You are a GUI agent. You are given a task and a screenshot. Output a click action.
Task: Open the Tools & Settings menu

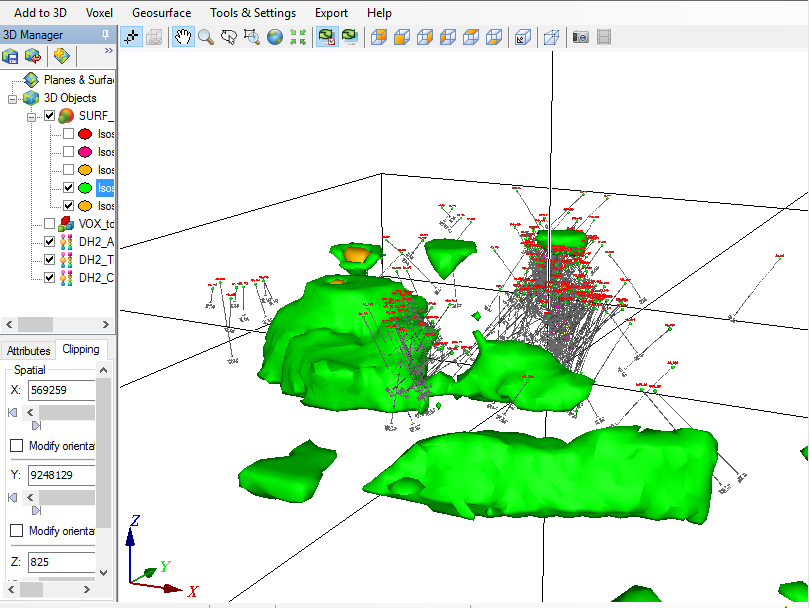coord(252,13)
